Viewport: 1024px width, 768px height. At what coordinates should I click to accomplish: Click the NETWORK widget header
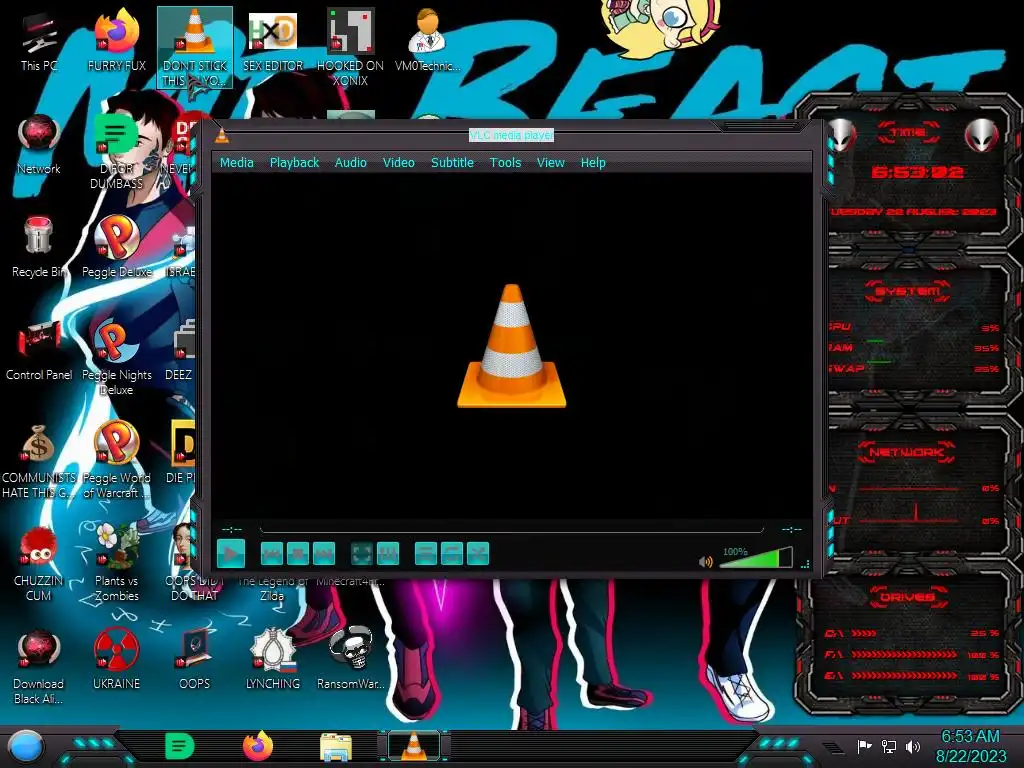pos(907,452)
